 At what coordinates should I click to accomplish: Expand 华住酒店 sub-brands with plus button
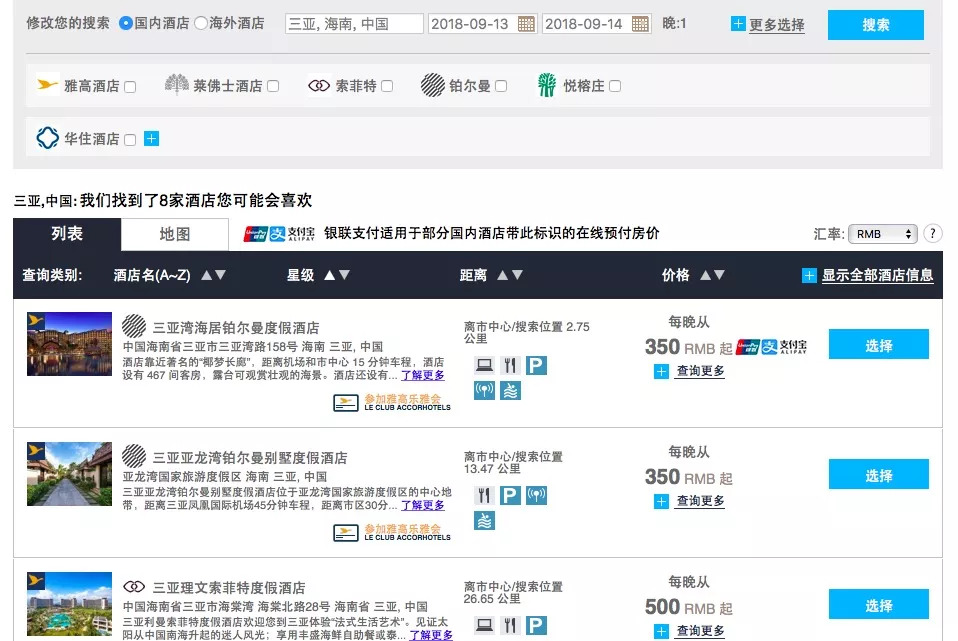[152, 139]
